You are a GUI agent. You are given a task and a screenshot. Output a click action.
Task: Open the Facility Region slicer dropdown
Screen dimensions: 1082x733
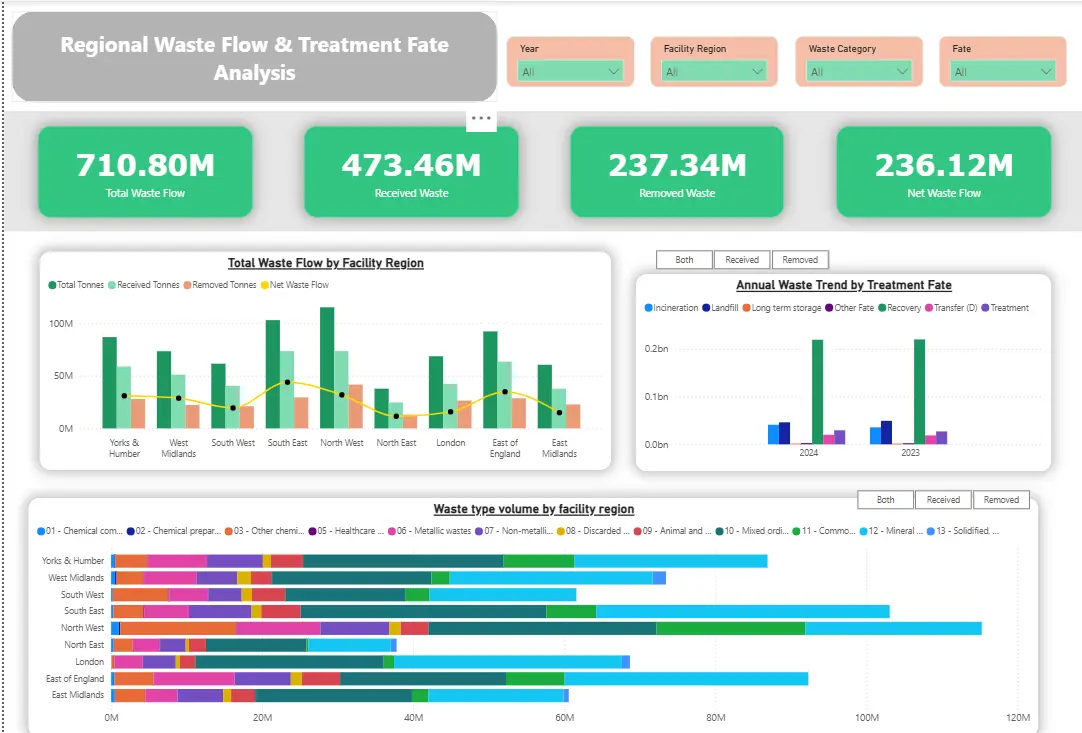coord(714,71)
